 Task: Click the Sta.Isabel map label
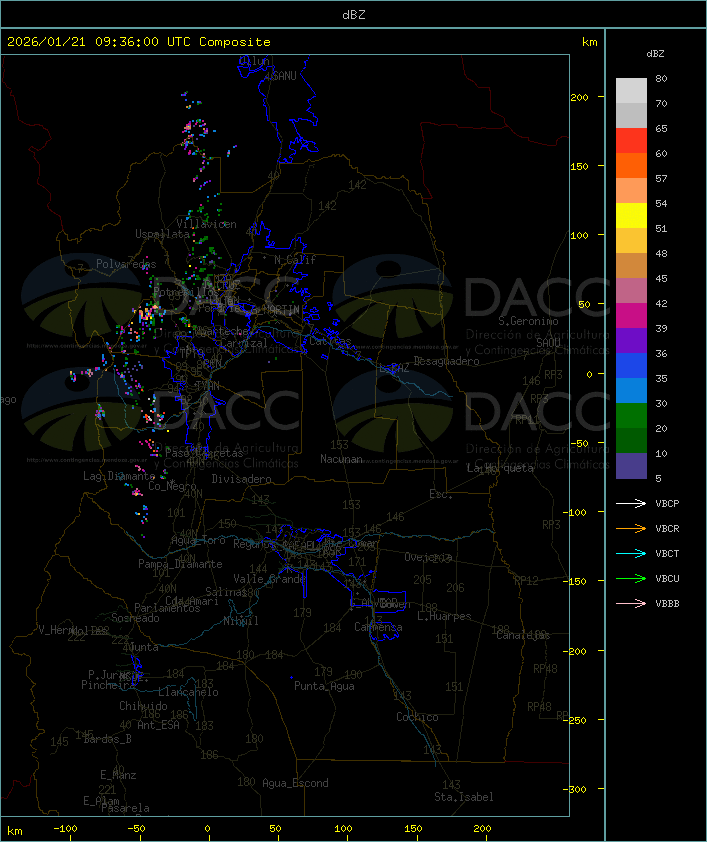(x=464, y=797)
